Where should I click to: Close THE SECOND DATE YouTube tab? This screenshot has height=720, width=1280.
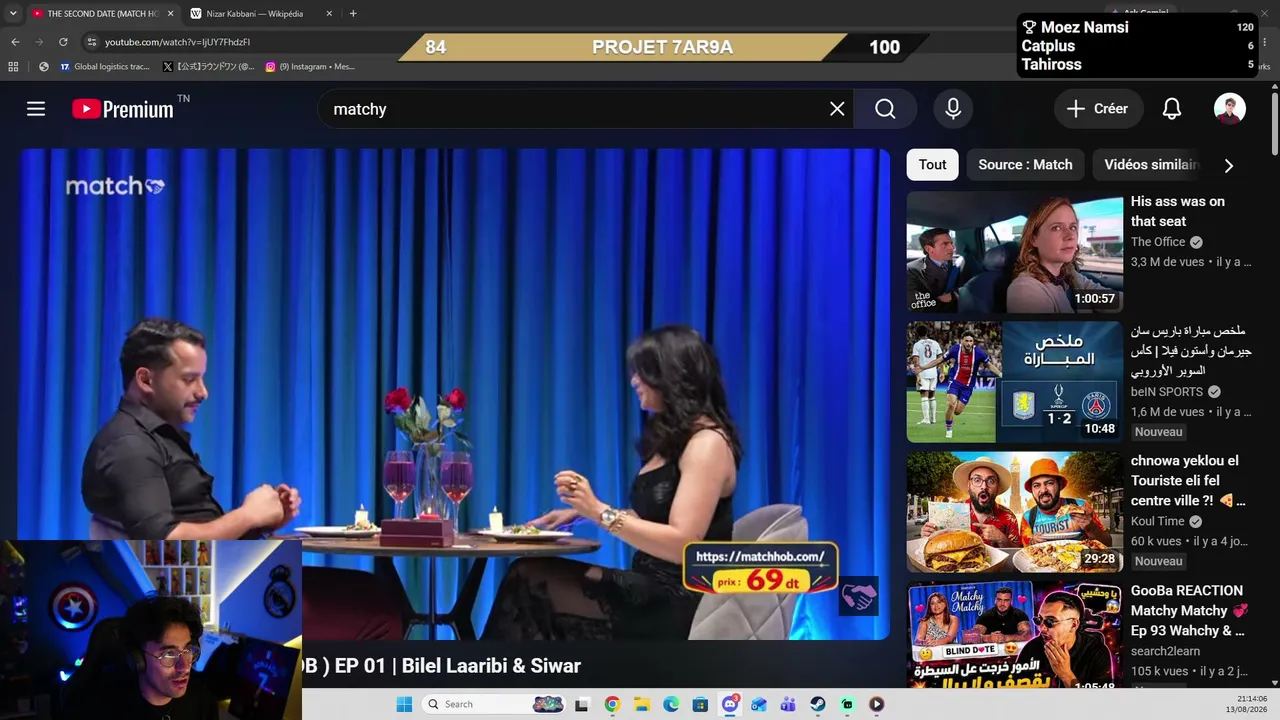pyautogui.click(x=170, y=14)
